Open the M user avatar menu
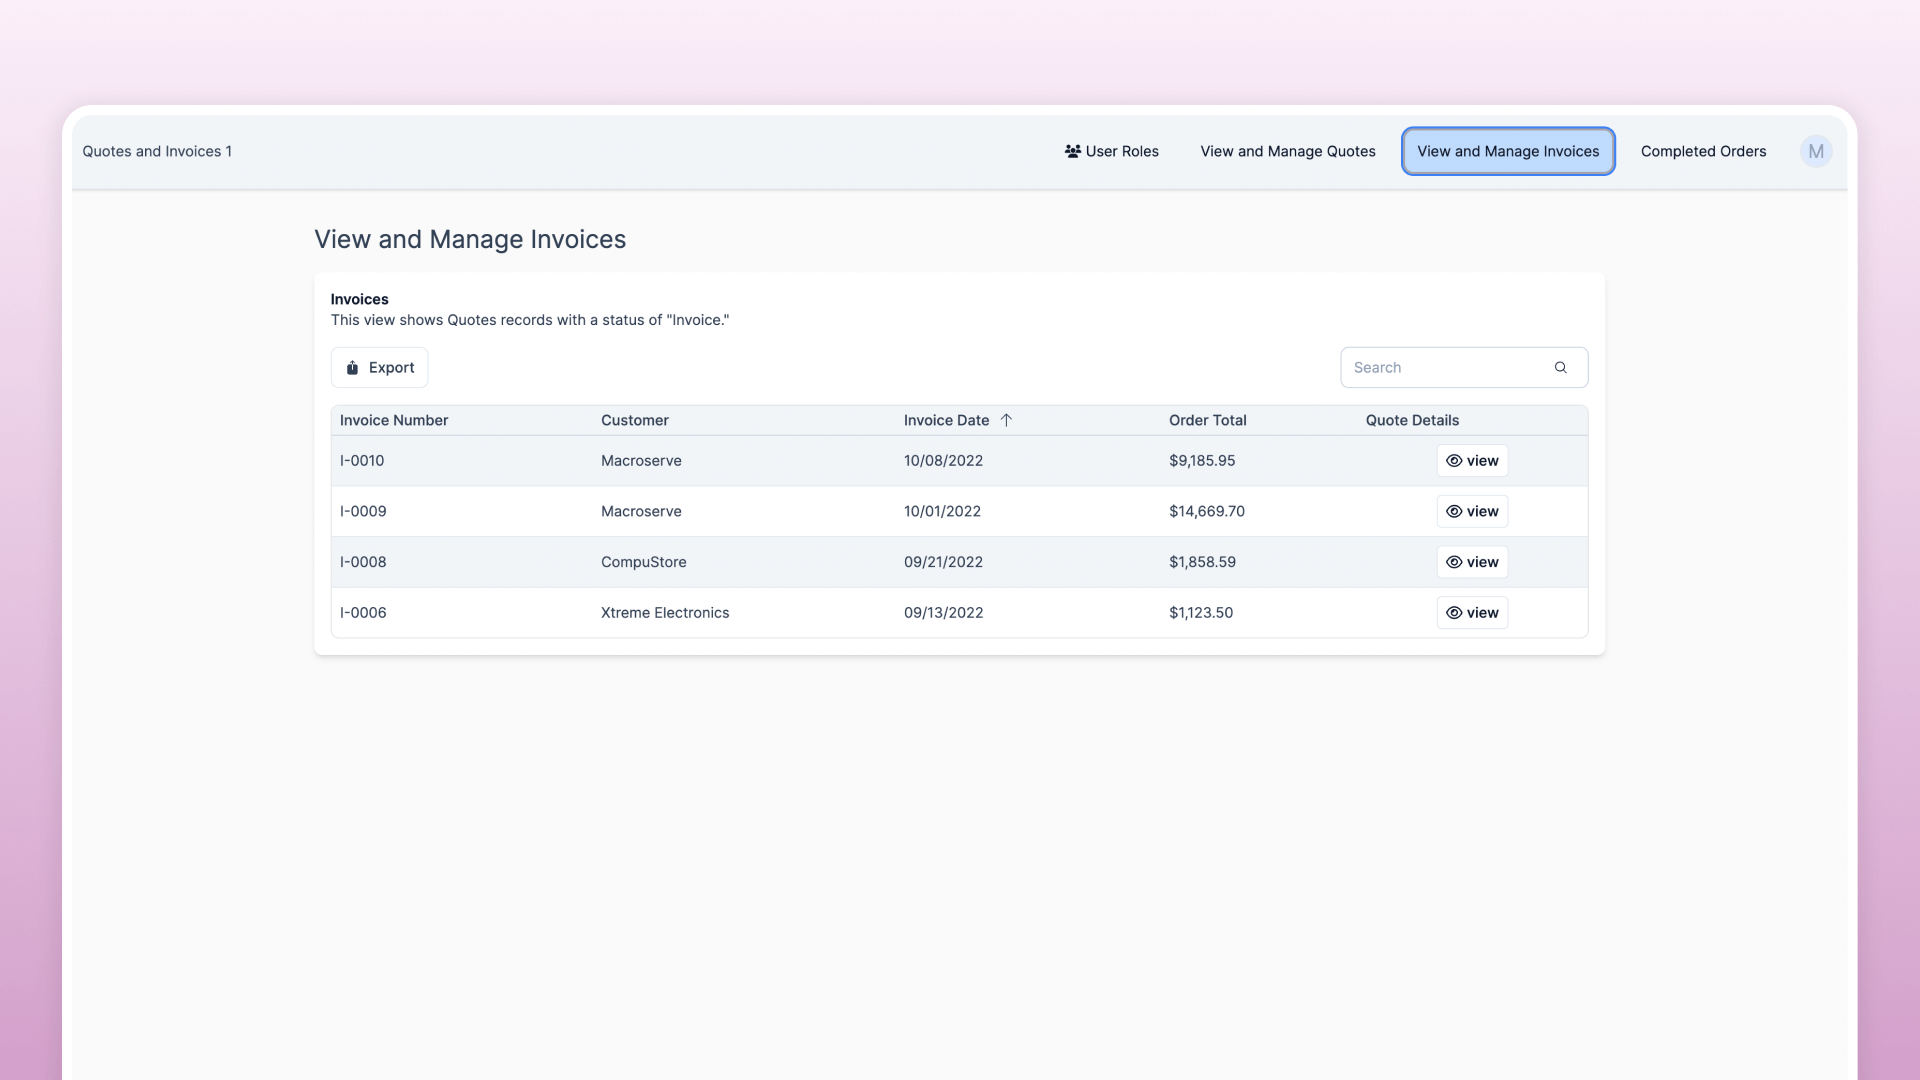This screenshot has height=1080, width=1920. point(1815,151)
